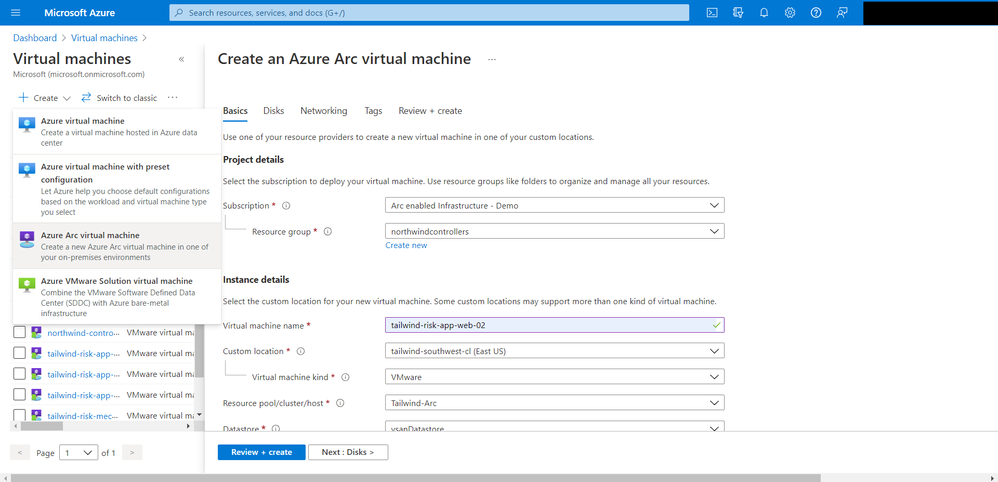The width and height of the screenshot is (998, 482).
Task: Open the Resource group dropdown
Action: pyautogui.click(x=554, y=231)
